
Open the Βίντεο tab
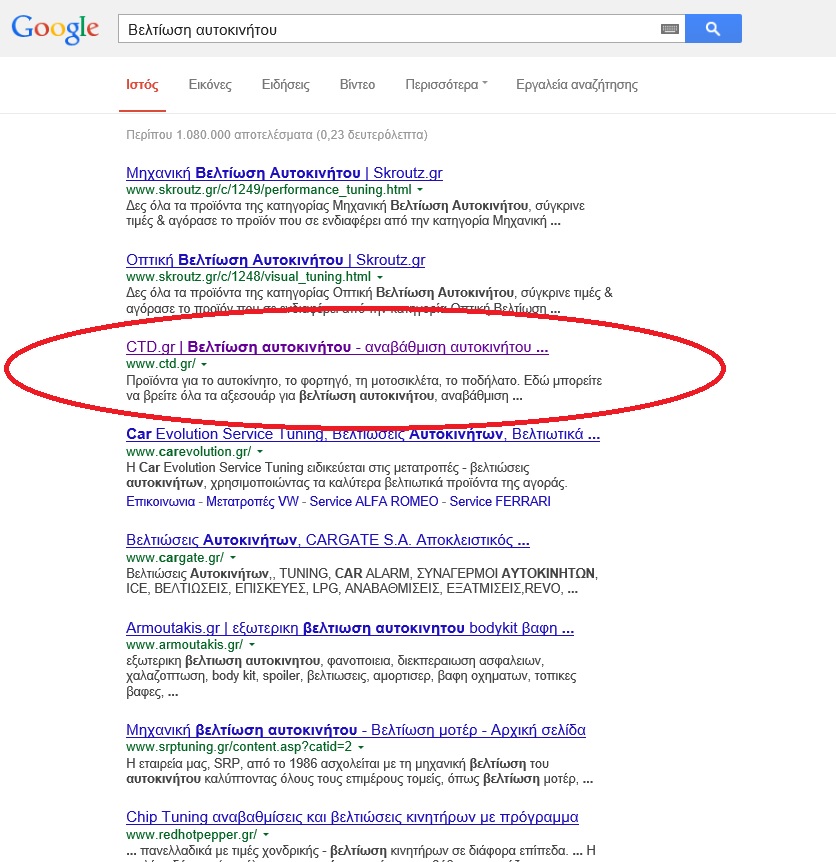(x=357, y=85)
